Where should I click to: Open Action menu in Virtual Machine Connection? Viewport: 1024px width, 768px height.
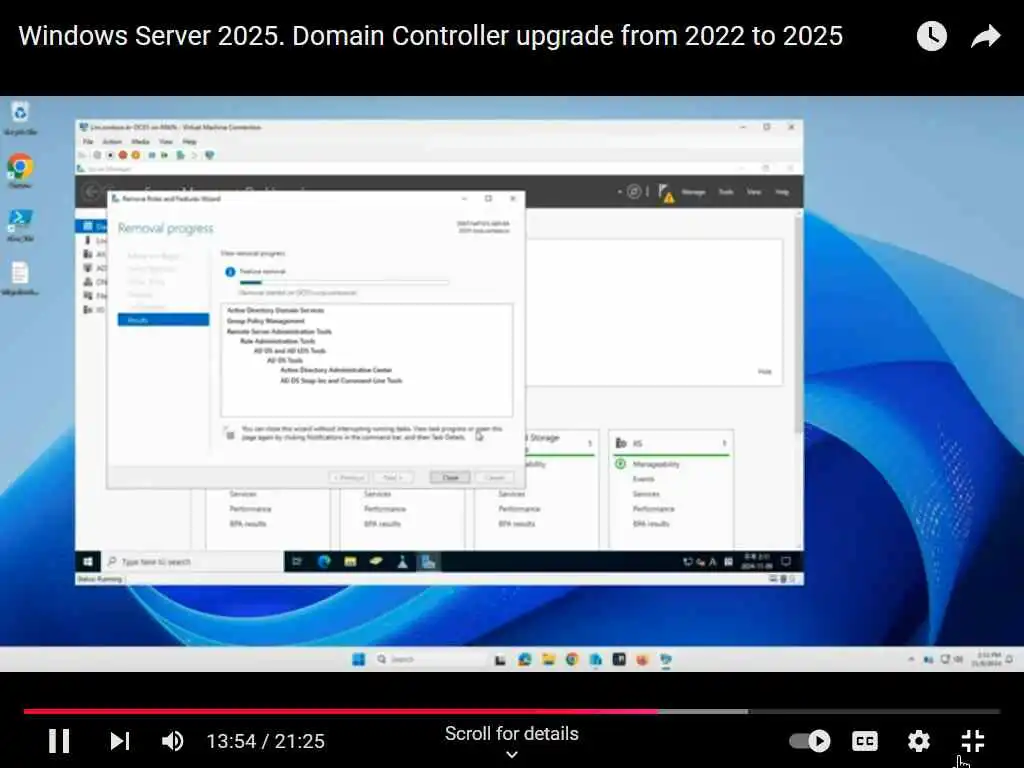click(112, 142)
